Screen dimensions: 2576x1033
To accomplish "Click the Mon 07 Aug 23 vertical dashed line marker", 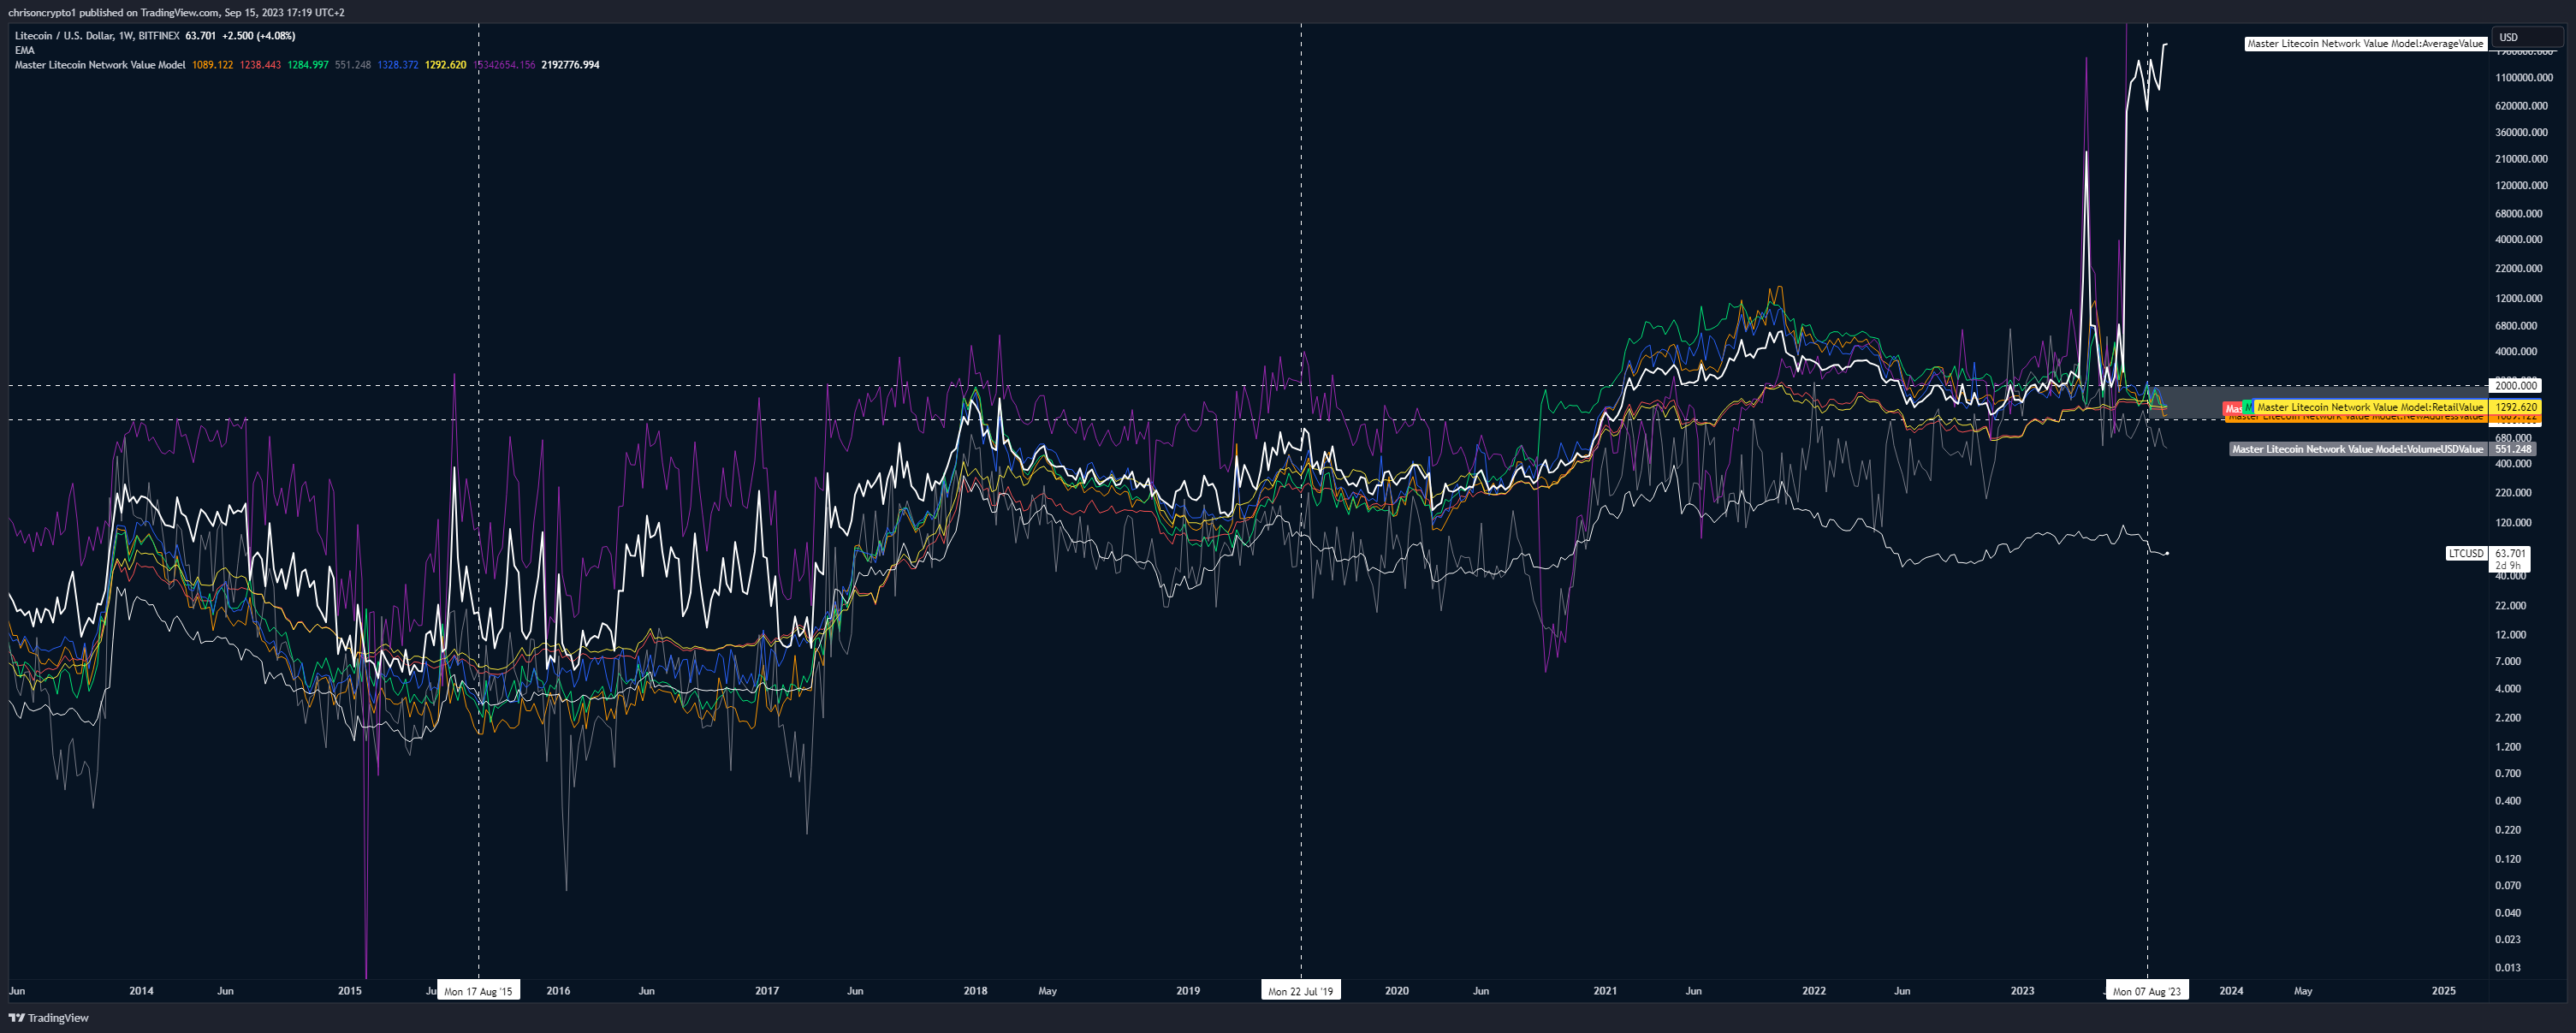I will tap(2146, 493).
